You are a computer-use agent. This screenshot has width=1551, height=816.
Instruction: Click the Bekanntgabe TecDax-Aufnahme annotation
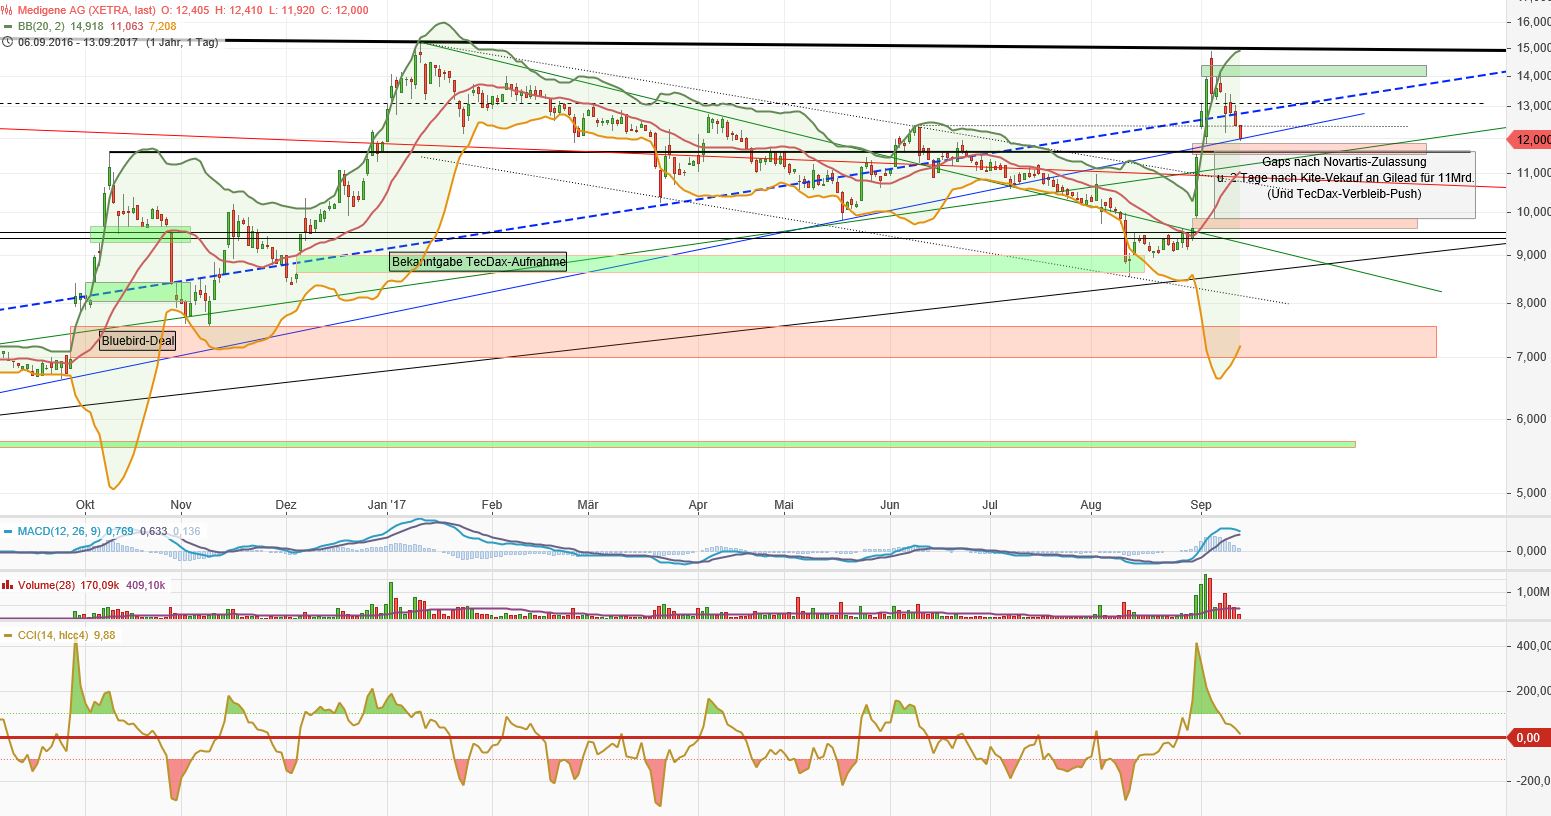(x=476, y=262)
